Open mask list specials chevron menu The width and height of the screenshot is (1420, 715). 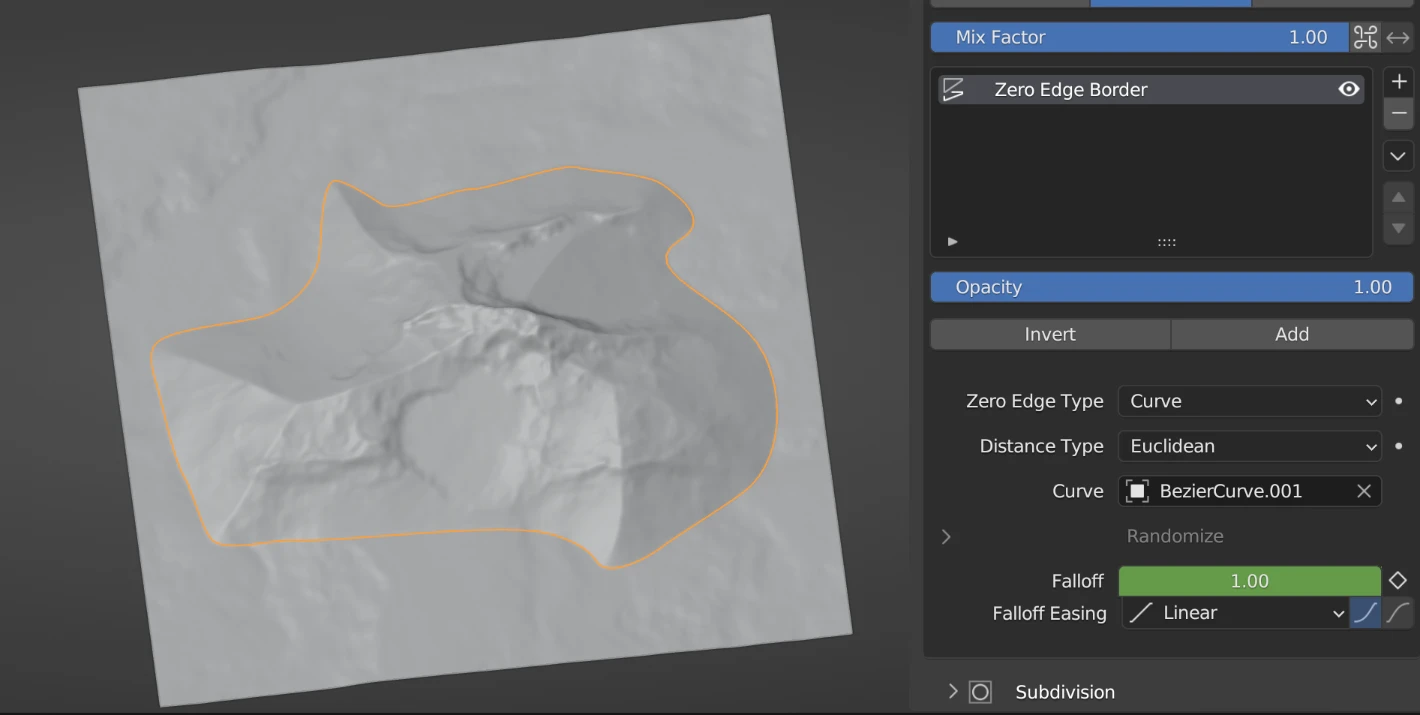pyautogui.click(x=1398, y=156)
